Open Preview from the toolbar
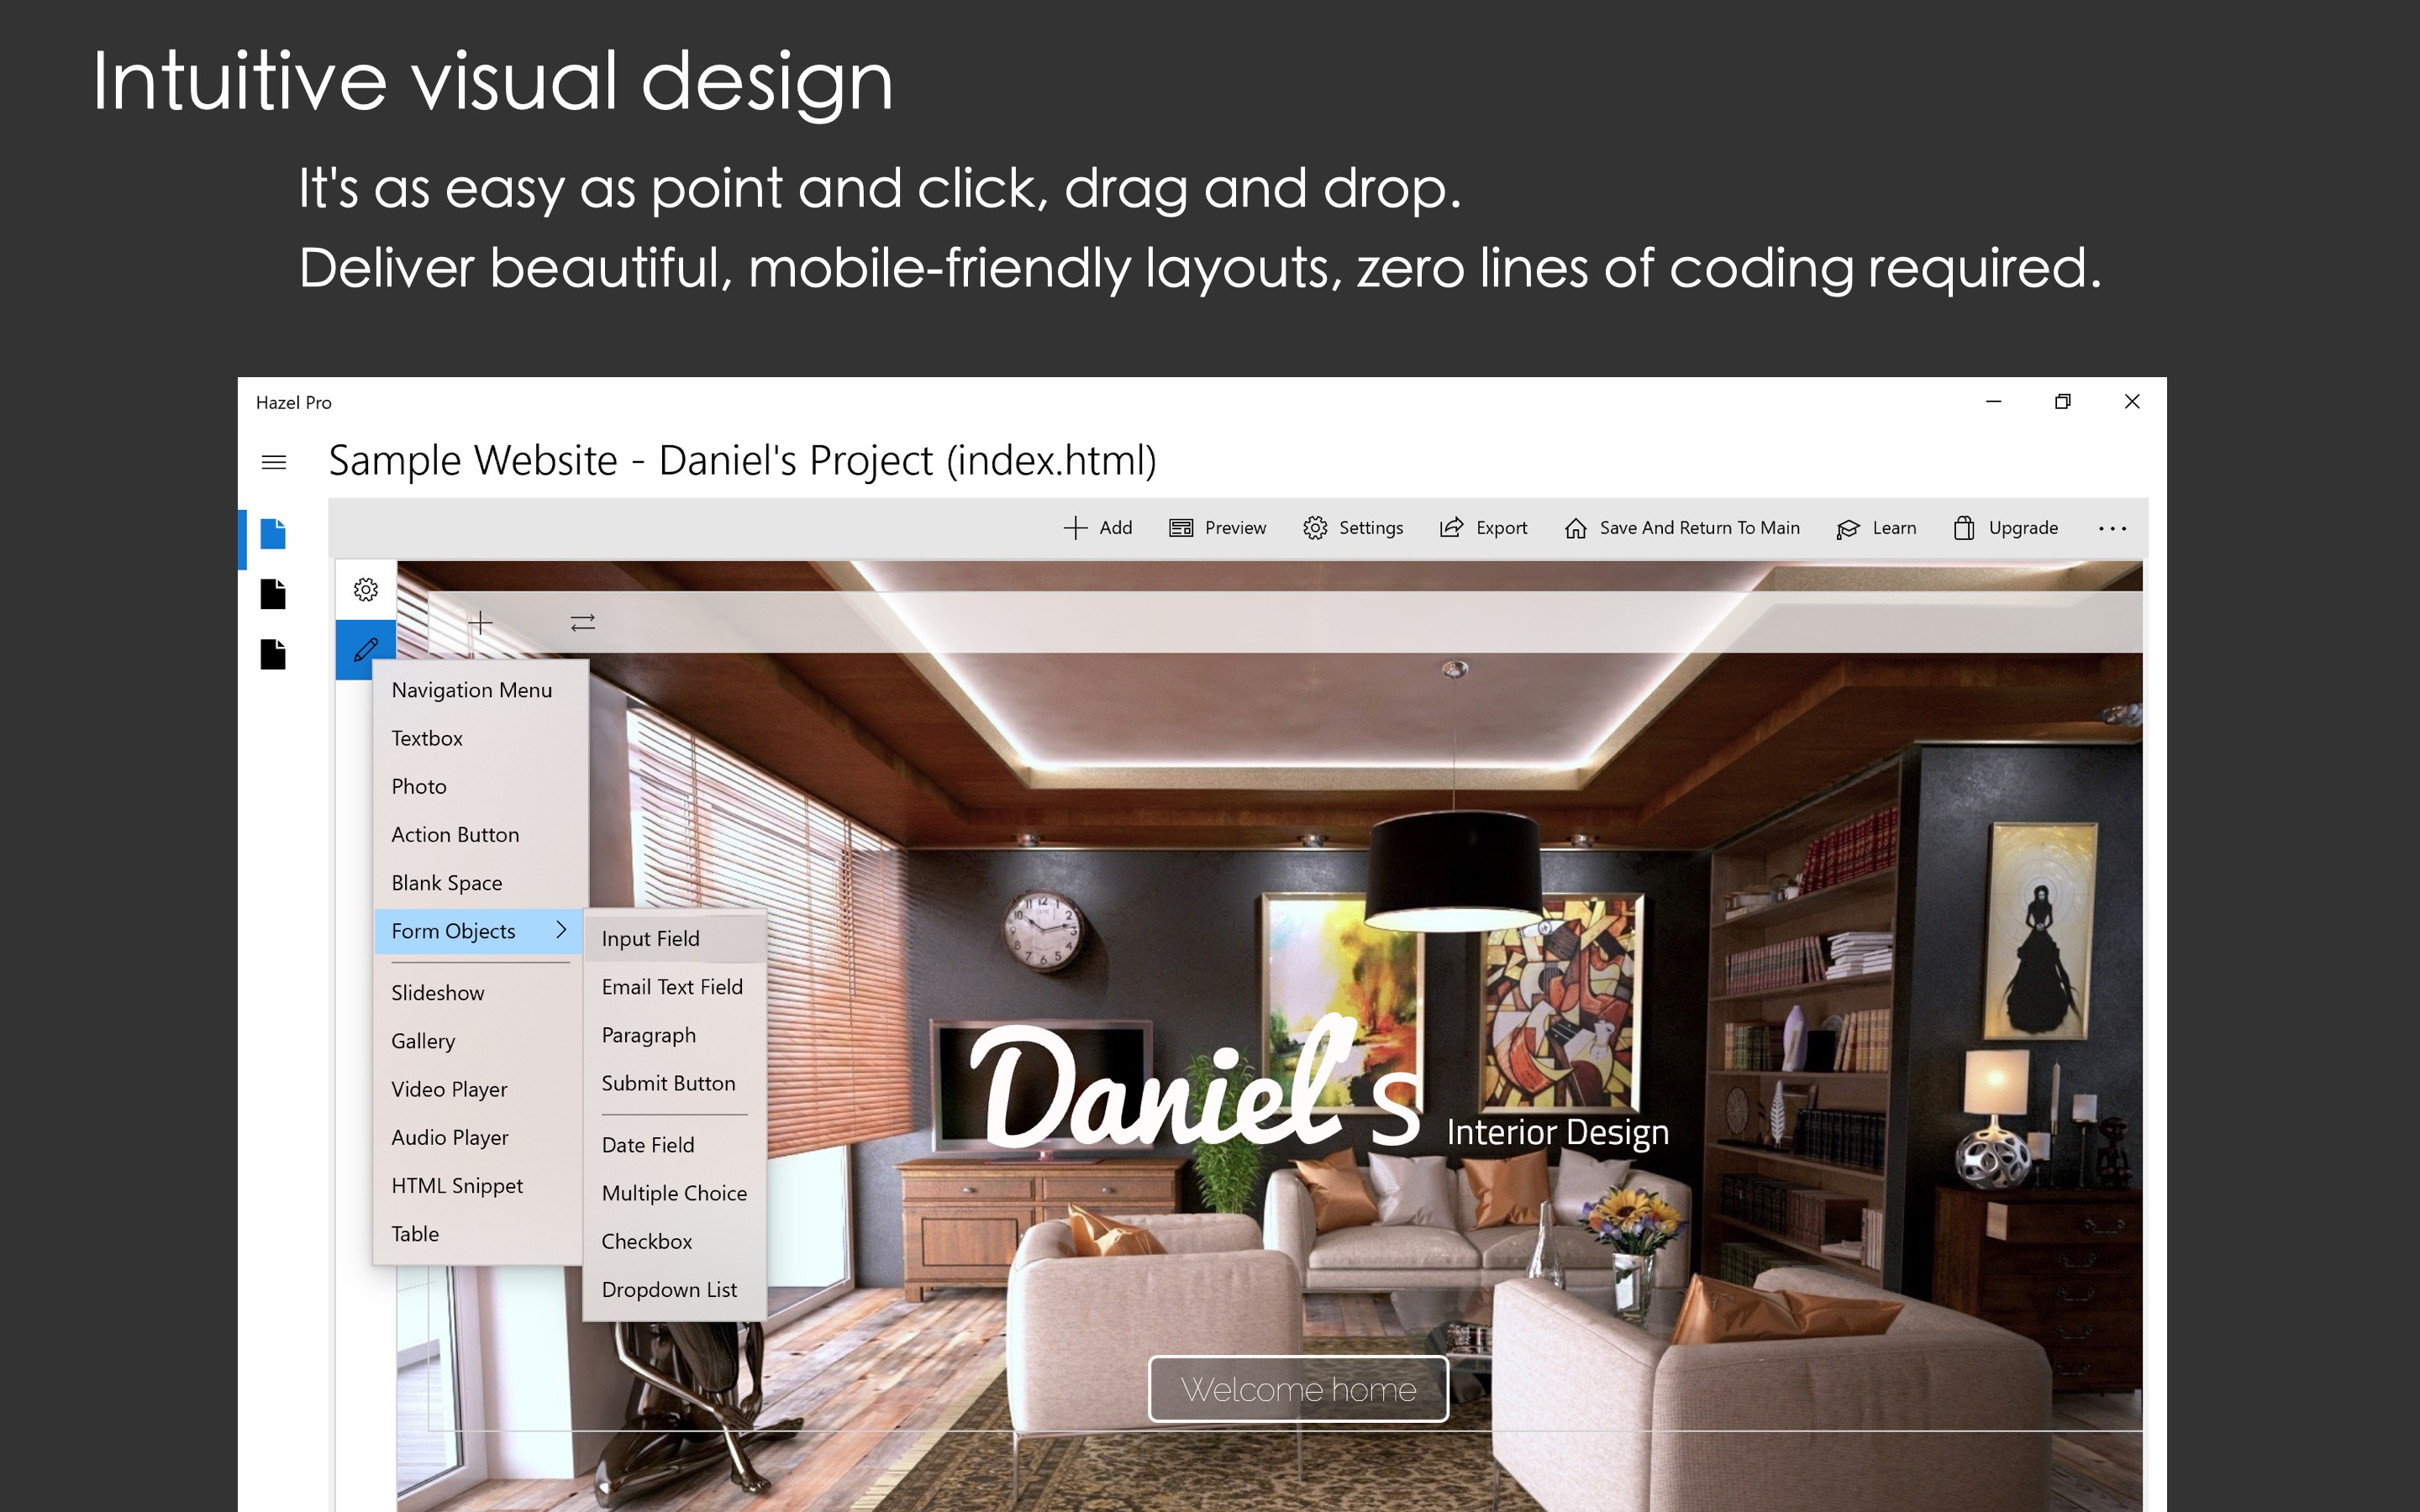Image resolution: width=2420 pixels, height=1512 pixels. (1218, 528)
